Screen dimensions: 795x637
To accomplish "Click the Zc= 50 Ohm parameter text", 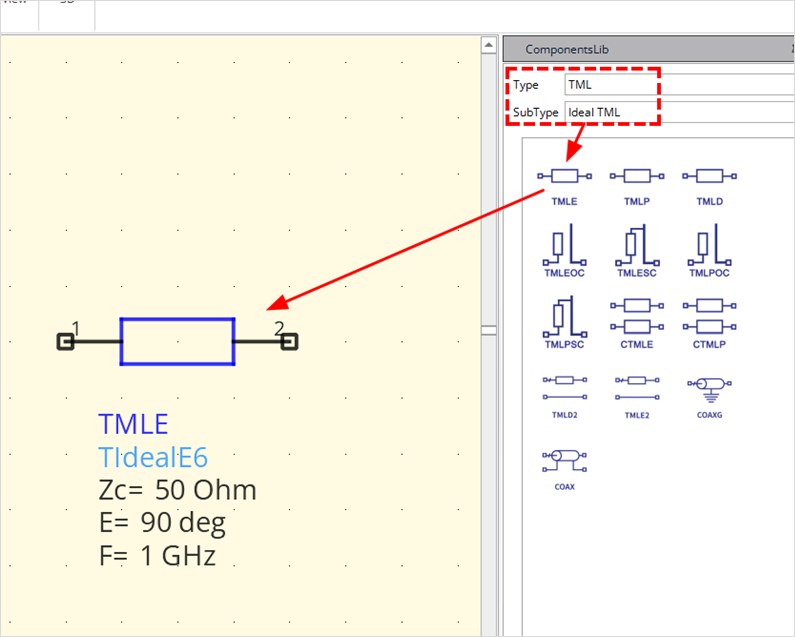I will [x=177, y=490].
